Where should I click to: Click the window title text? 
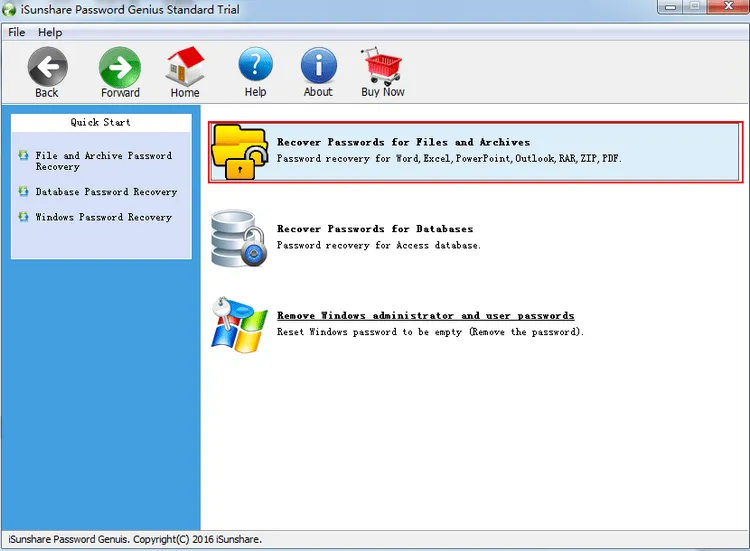coord(130,10)
